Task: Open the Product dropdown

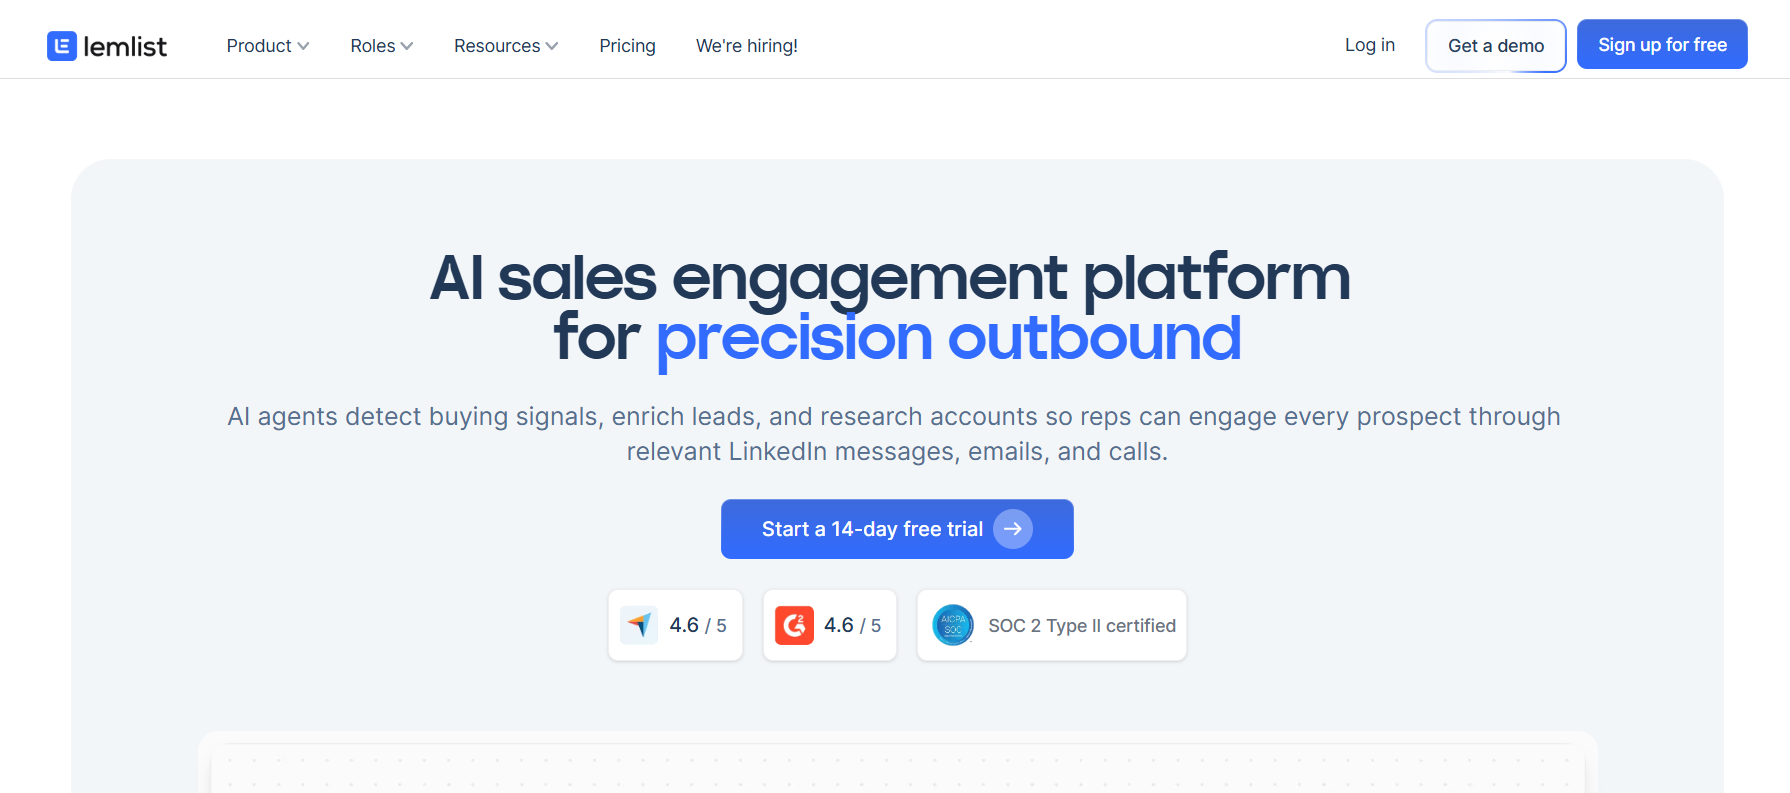Action: pyautogui.click(x=267, y=46)
